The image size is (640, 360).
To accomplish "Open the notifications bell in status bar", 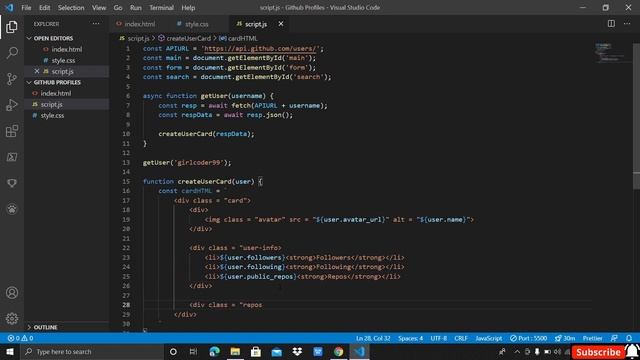I will [x=629, y=338].
